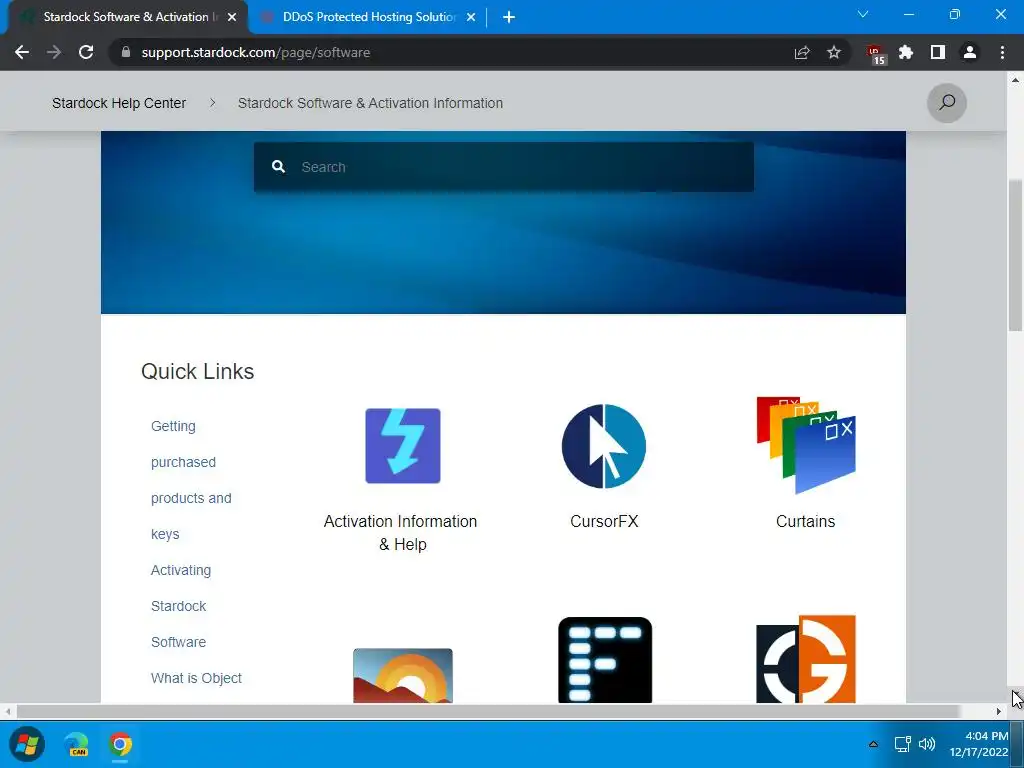Click the share page icon in address bar
This screenshot has width=1024, height=768.
point(802,52)
